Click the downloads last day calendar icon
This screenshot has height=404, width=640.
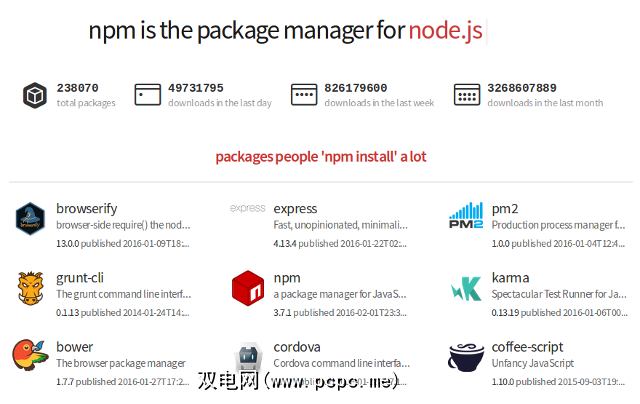click(x=147, y=95)
